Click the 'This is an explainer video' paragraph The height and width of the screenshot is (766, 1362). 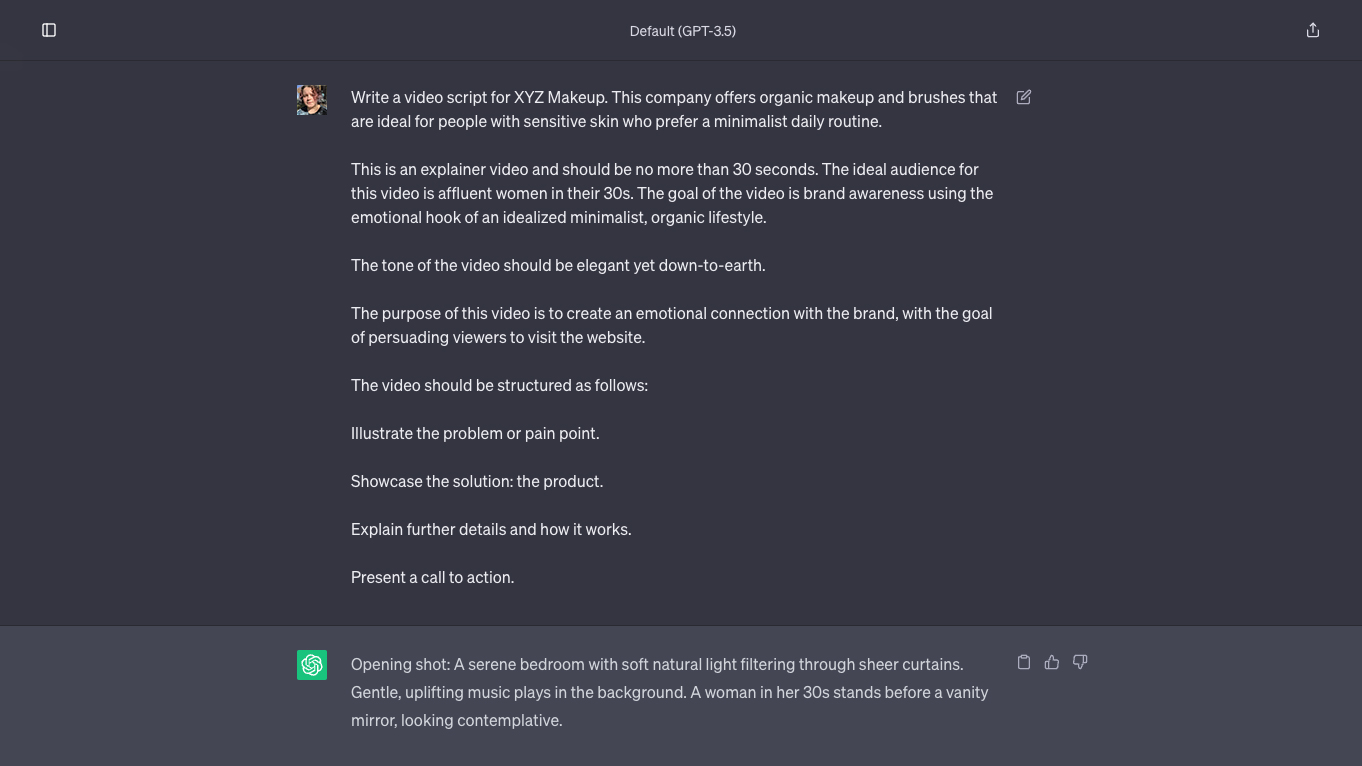click(672, 193)
